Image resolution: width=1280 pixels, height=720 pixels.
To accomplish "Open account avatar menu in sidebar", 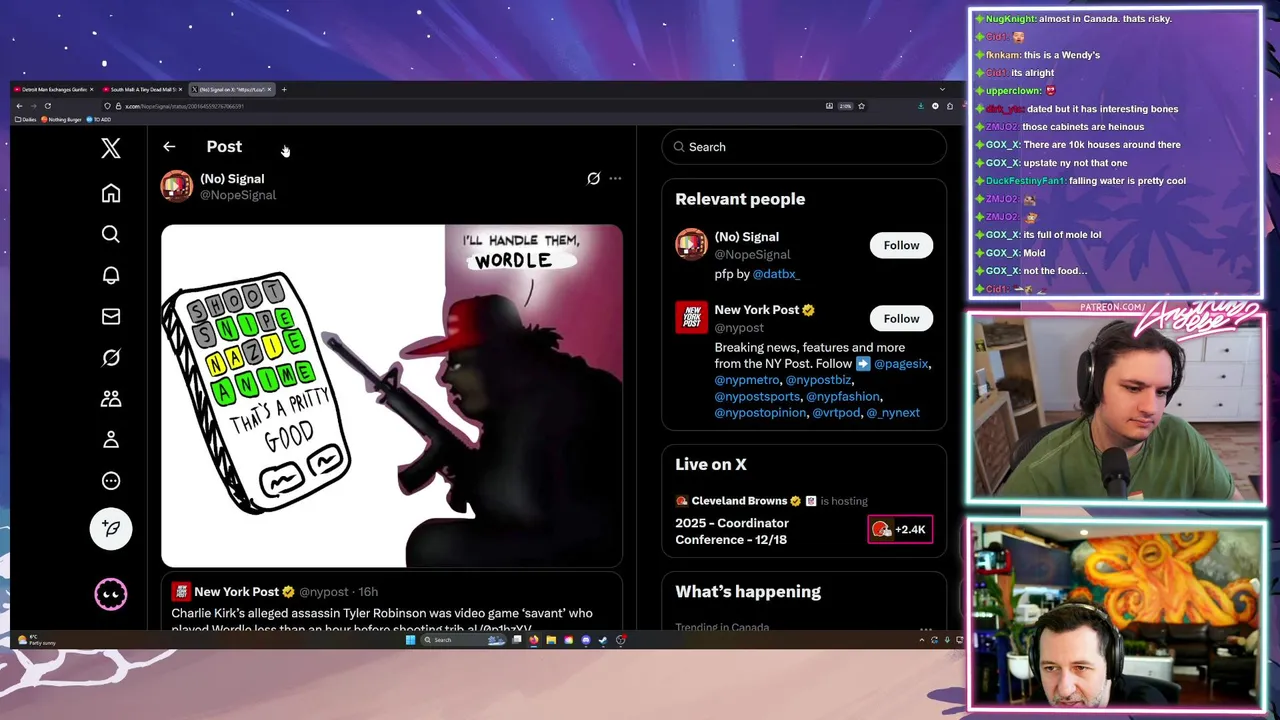I will (111, 594).
